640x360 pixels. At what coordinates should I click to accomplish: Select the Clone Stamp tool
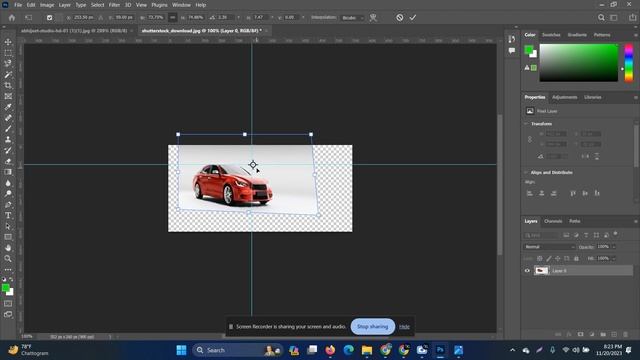coord(8,140)
